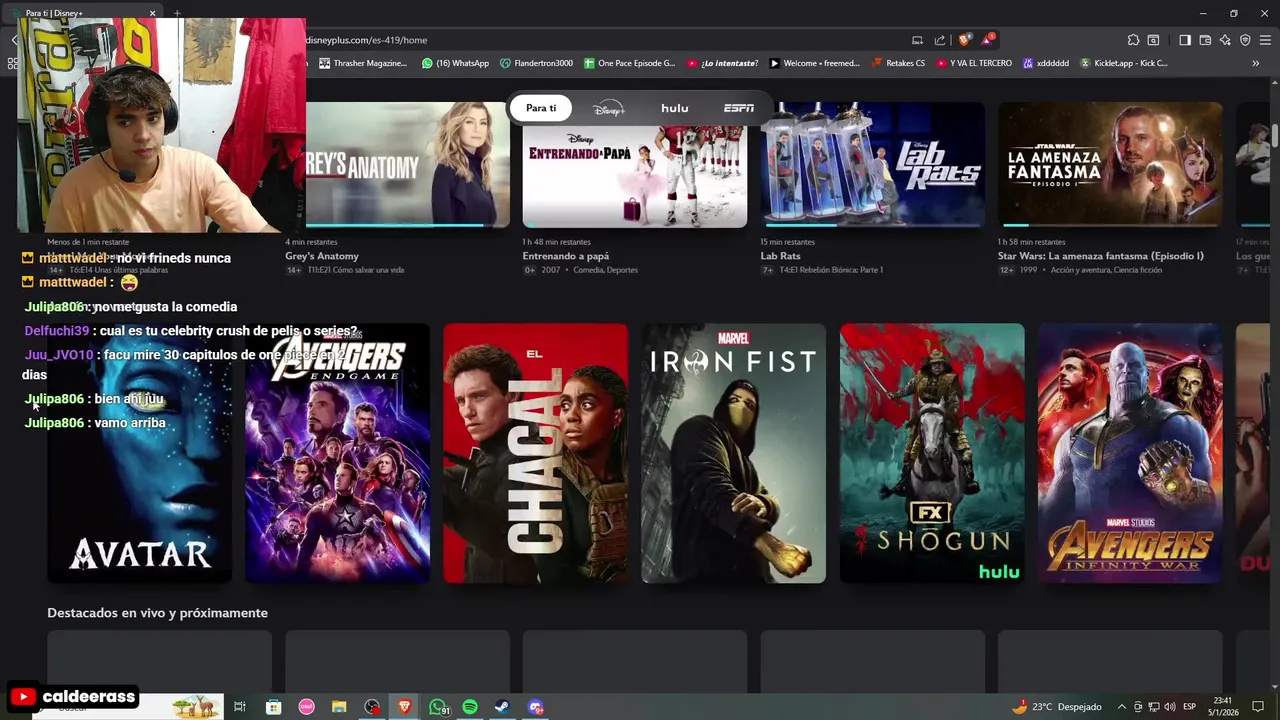The width and height of the screenshot is (1280, 720).
Task: Open the OBS Studio taskbar icon
Action: click(372, 707)
